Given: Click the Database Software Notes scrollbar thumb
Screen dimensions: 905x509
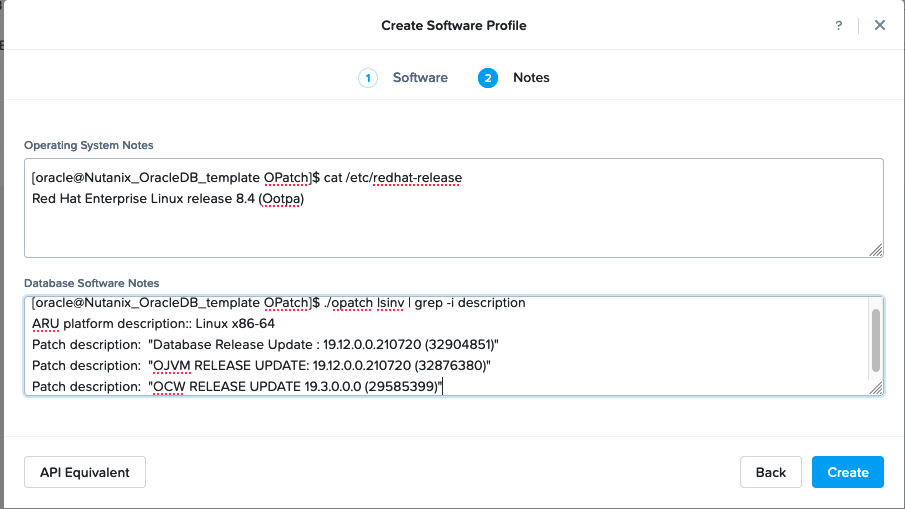Looking at the screenshot, I should click(x=876, y=340).
